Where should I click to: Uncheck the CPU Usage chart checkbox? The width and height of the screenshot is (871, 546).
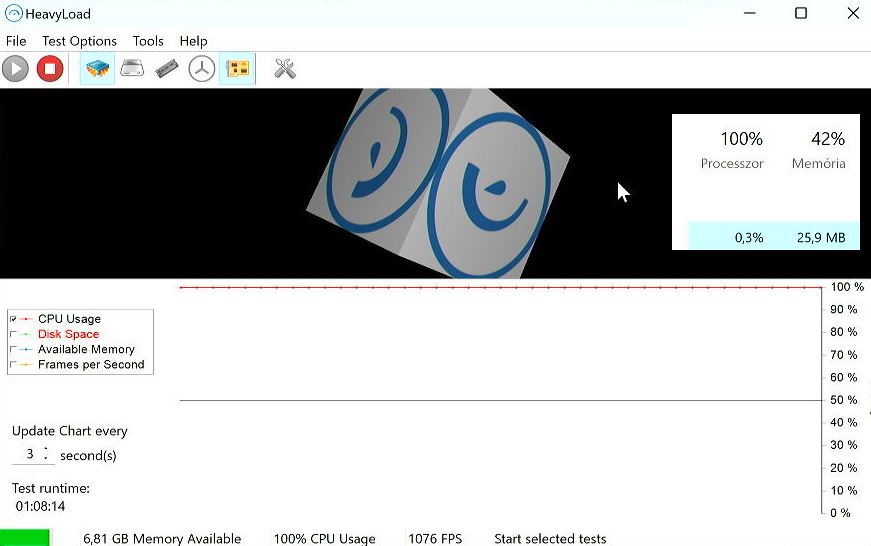(13, 319)
